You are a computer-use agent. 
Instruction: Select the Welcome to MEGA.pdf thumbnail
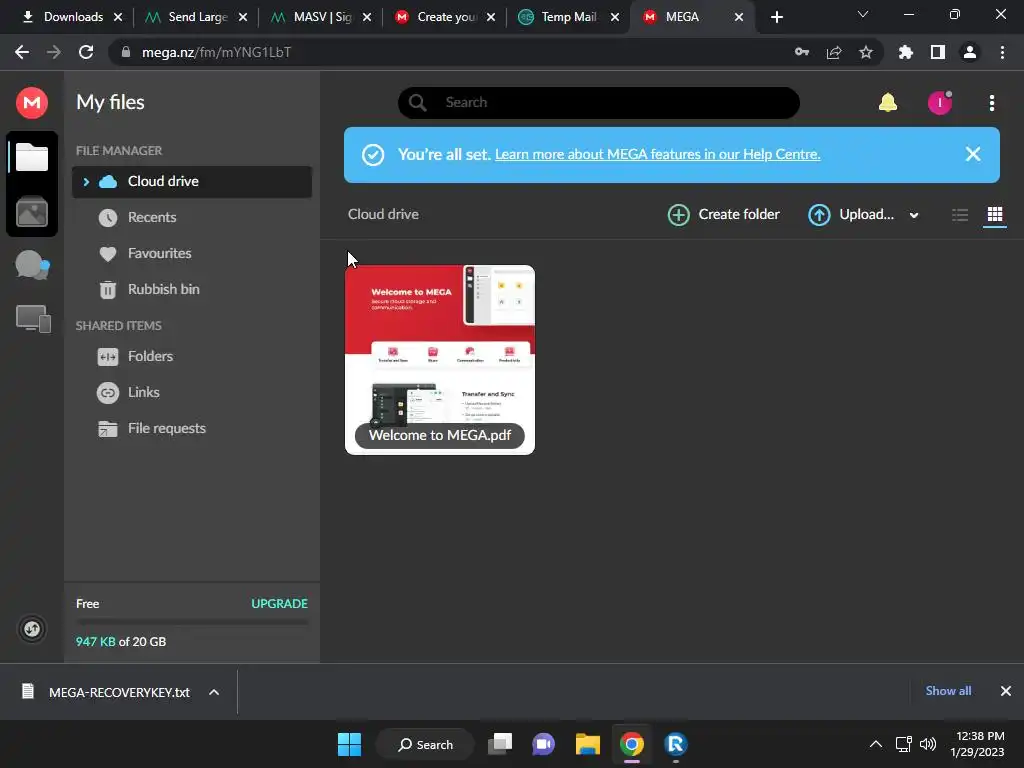click(x=440, y=360)
